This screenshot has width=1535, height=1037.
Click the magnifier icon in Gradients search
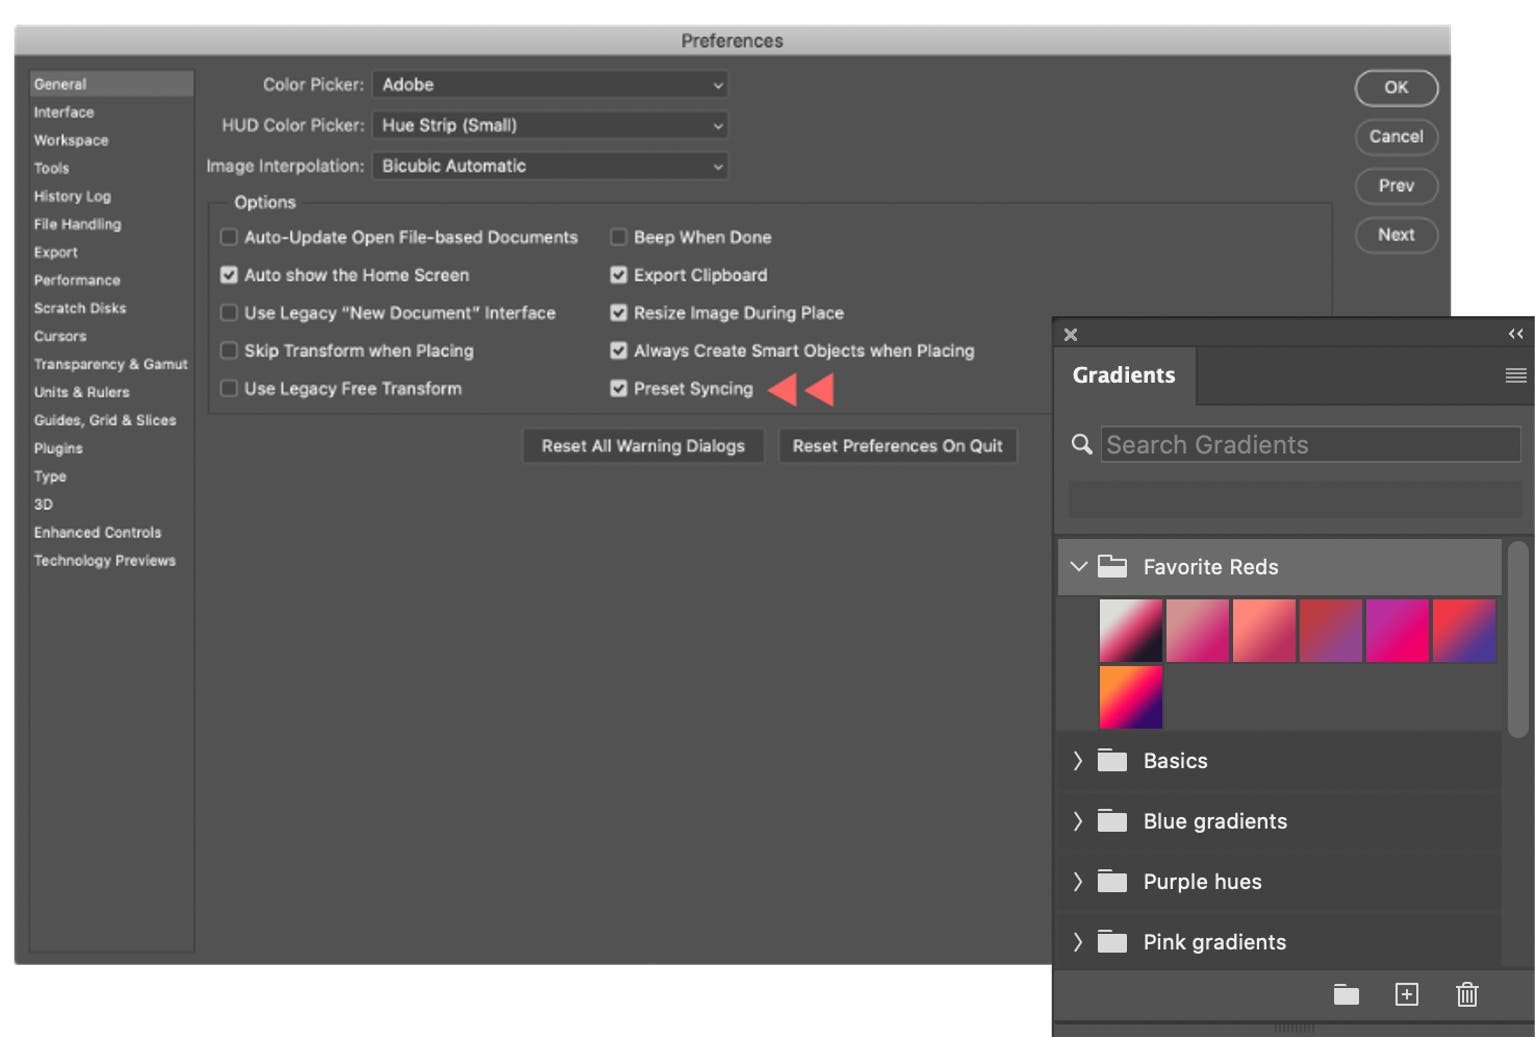[1081, 444]
